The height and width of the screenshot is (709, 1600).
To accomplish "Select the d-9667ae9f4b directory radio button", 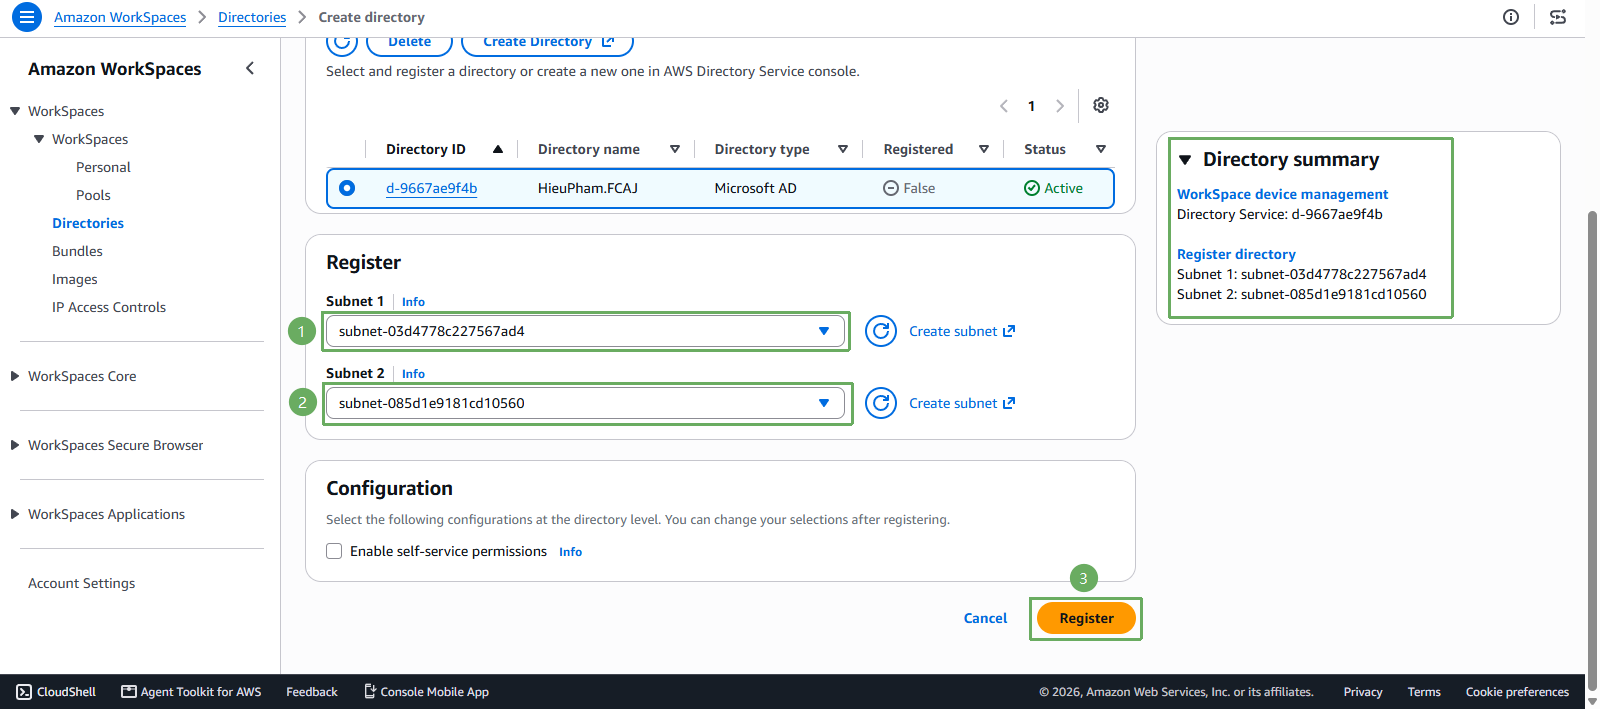I will [x=347, y=188].
